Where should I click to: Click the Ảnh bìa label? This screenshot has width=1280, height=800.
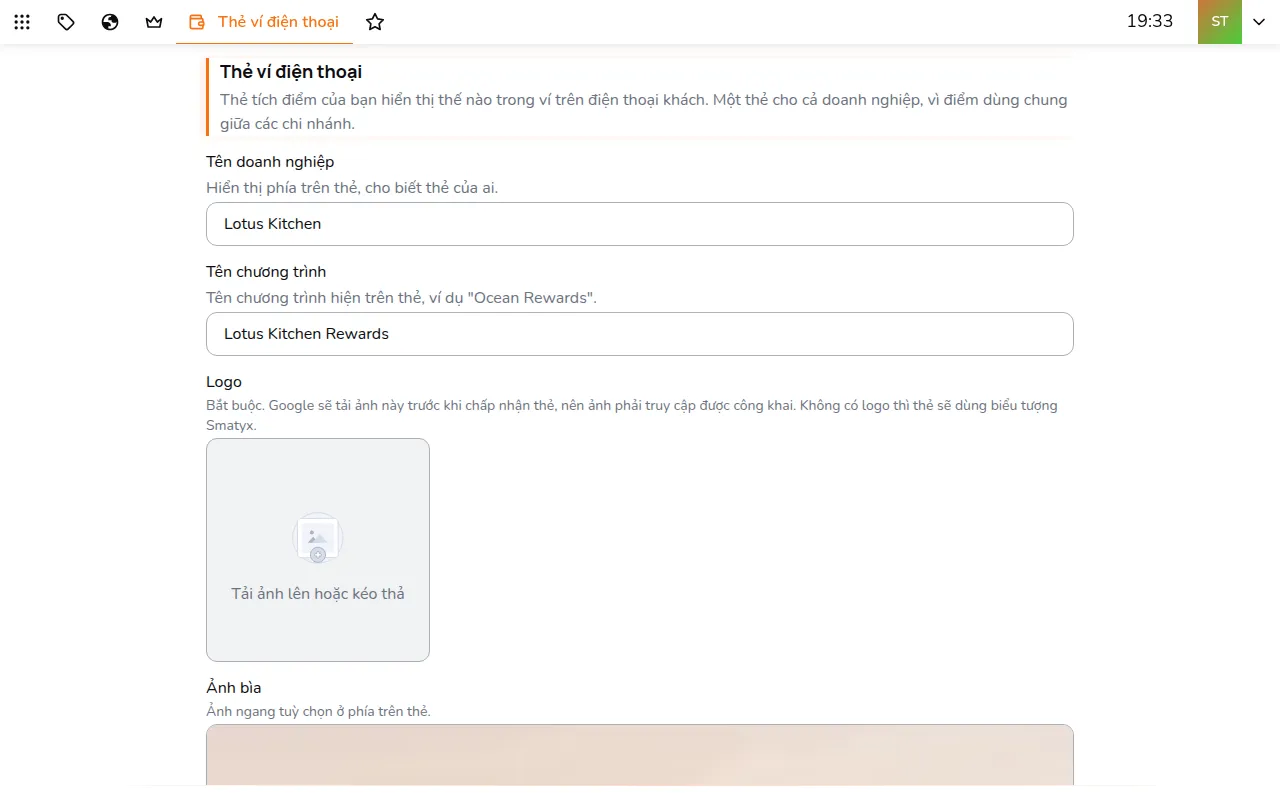click(x=234, y=688)
